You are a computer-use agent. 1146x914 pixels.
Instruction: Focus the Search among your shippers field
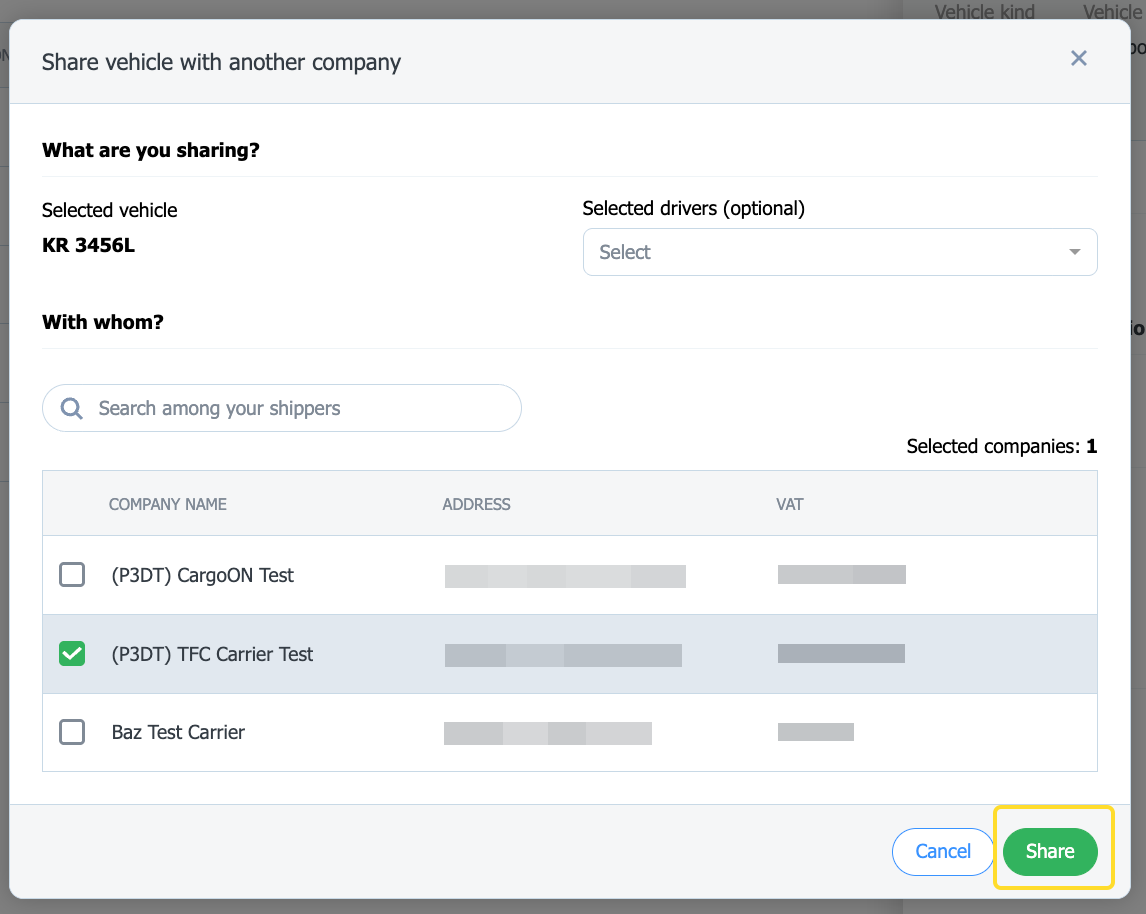[x=300, y=408]
